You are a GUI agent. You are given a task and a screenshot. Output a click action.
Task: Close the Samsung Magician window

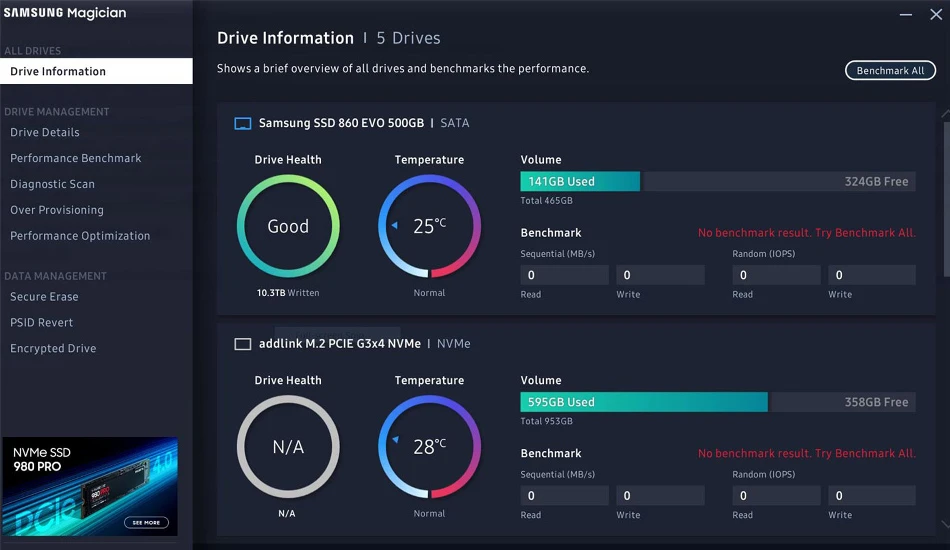click(x=936, y=15)
